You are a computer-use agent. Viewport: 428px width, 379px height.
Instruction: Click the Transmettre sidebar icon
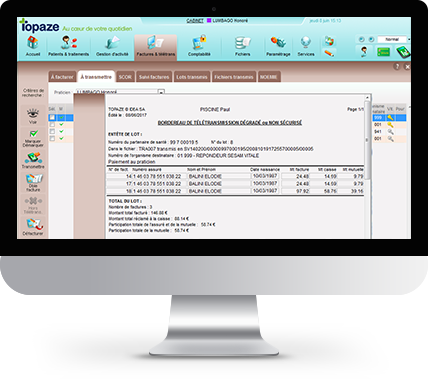pos(33,160)
